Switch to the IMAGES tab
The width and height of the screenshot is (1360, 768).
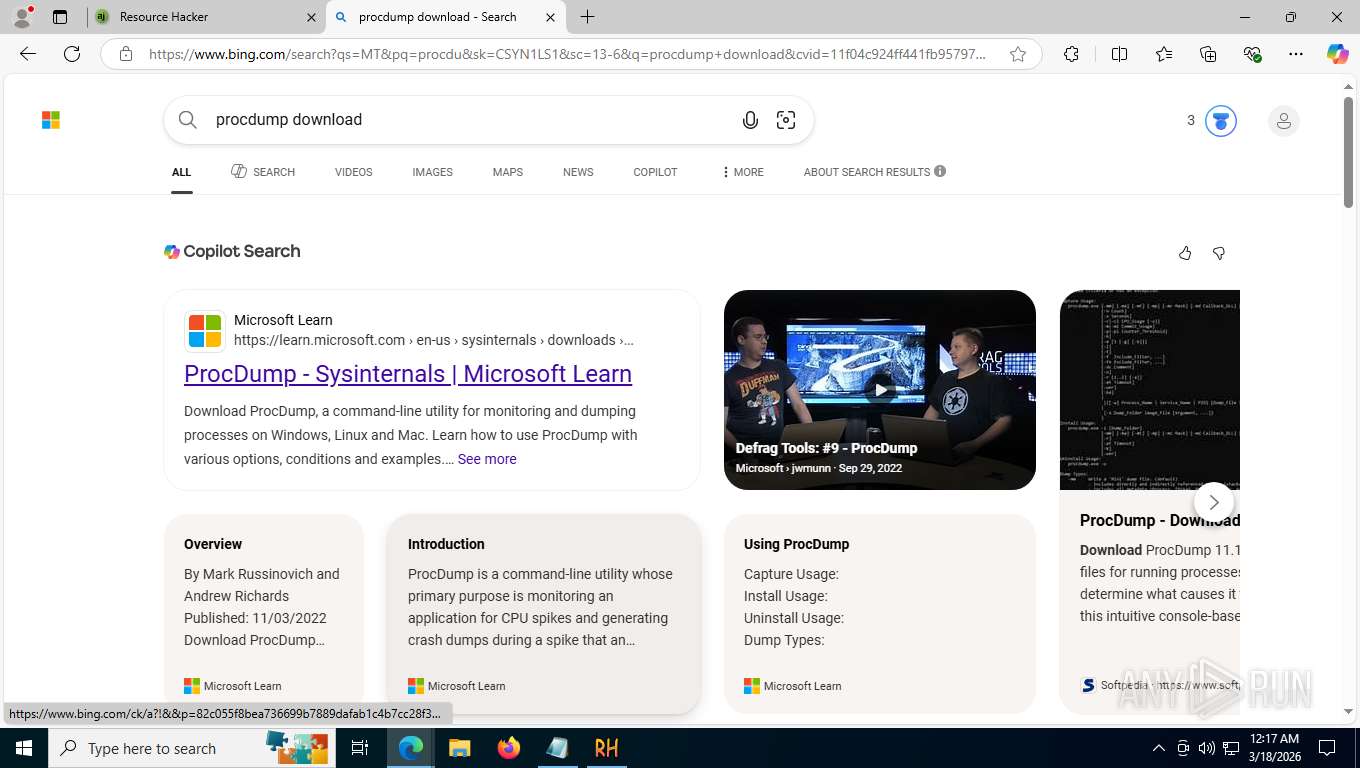click(x=432, y=172)
